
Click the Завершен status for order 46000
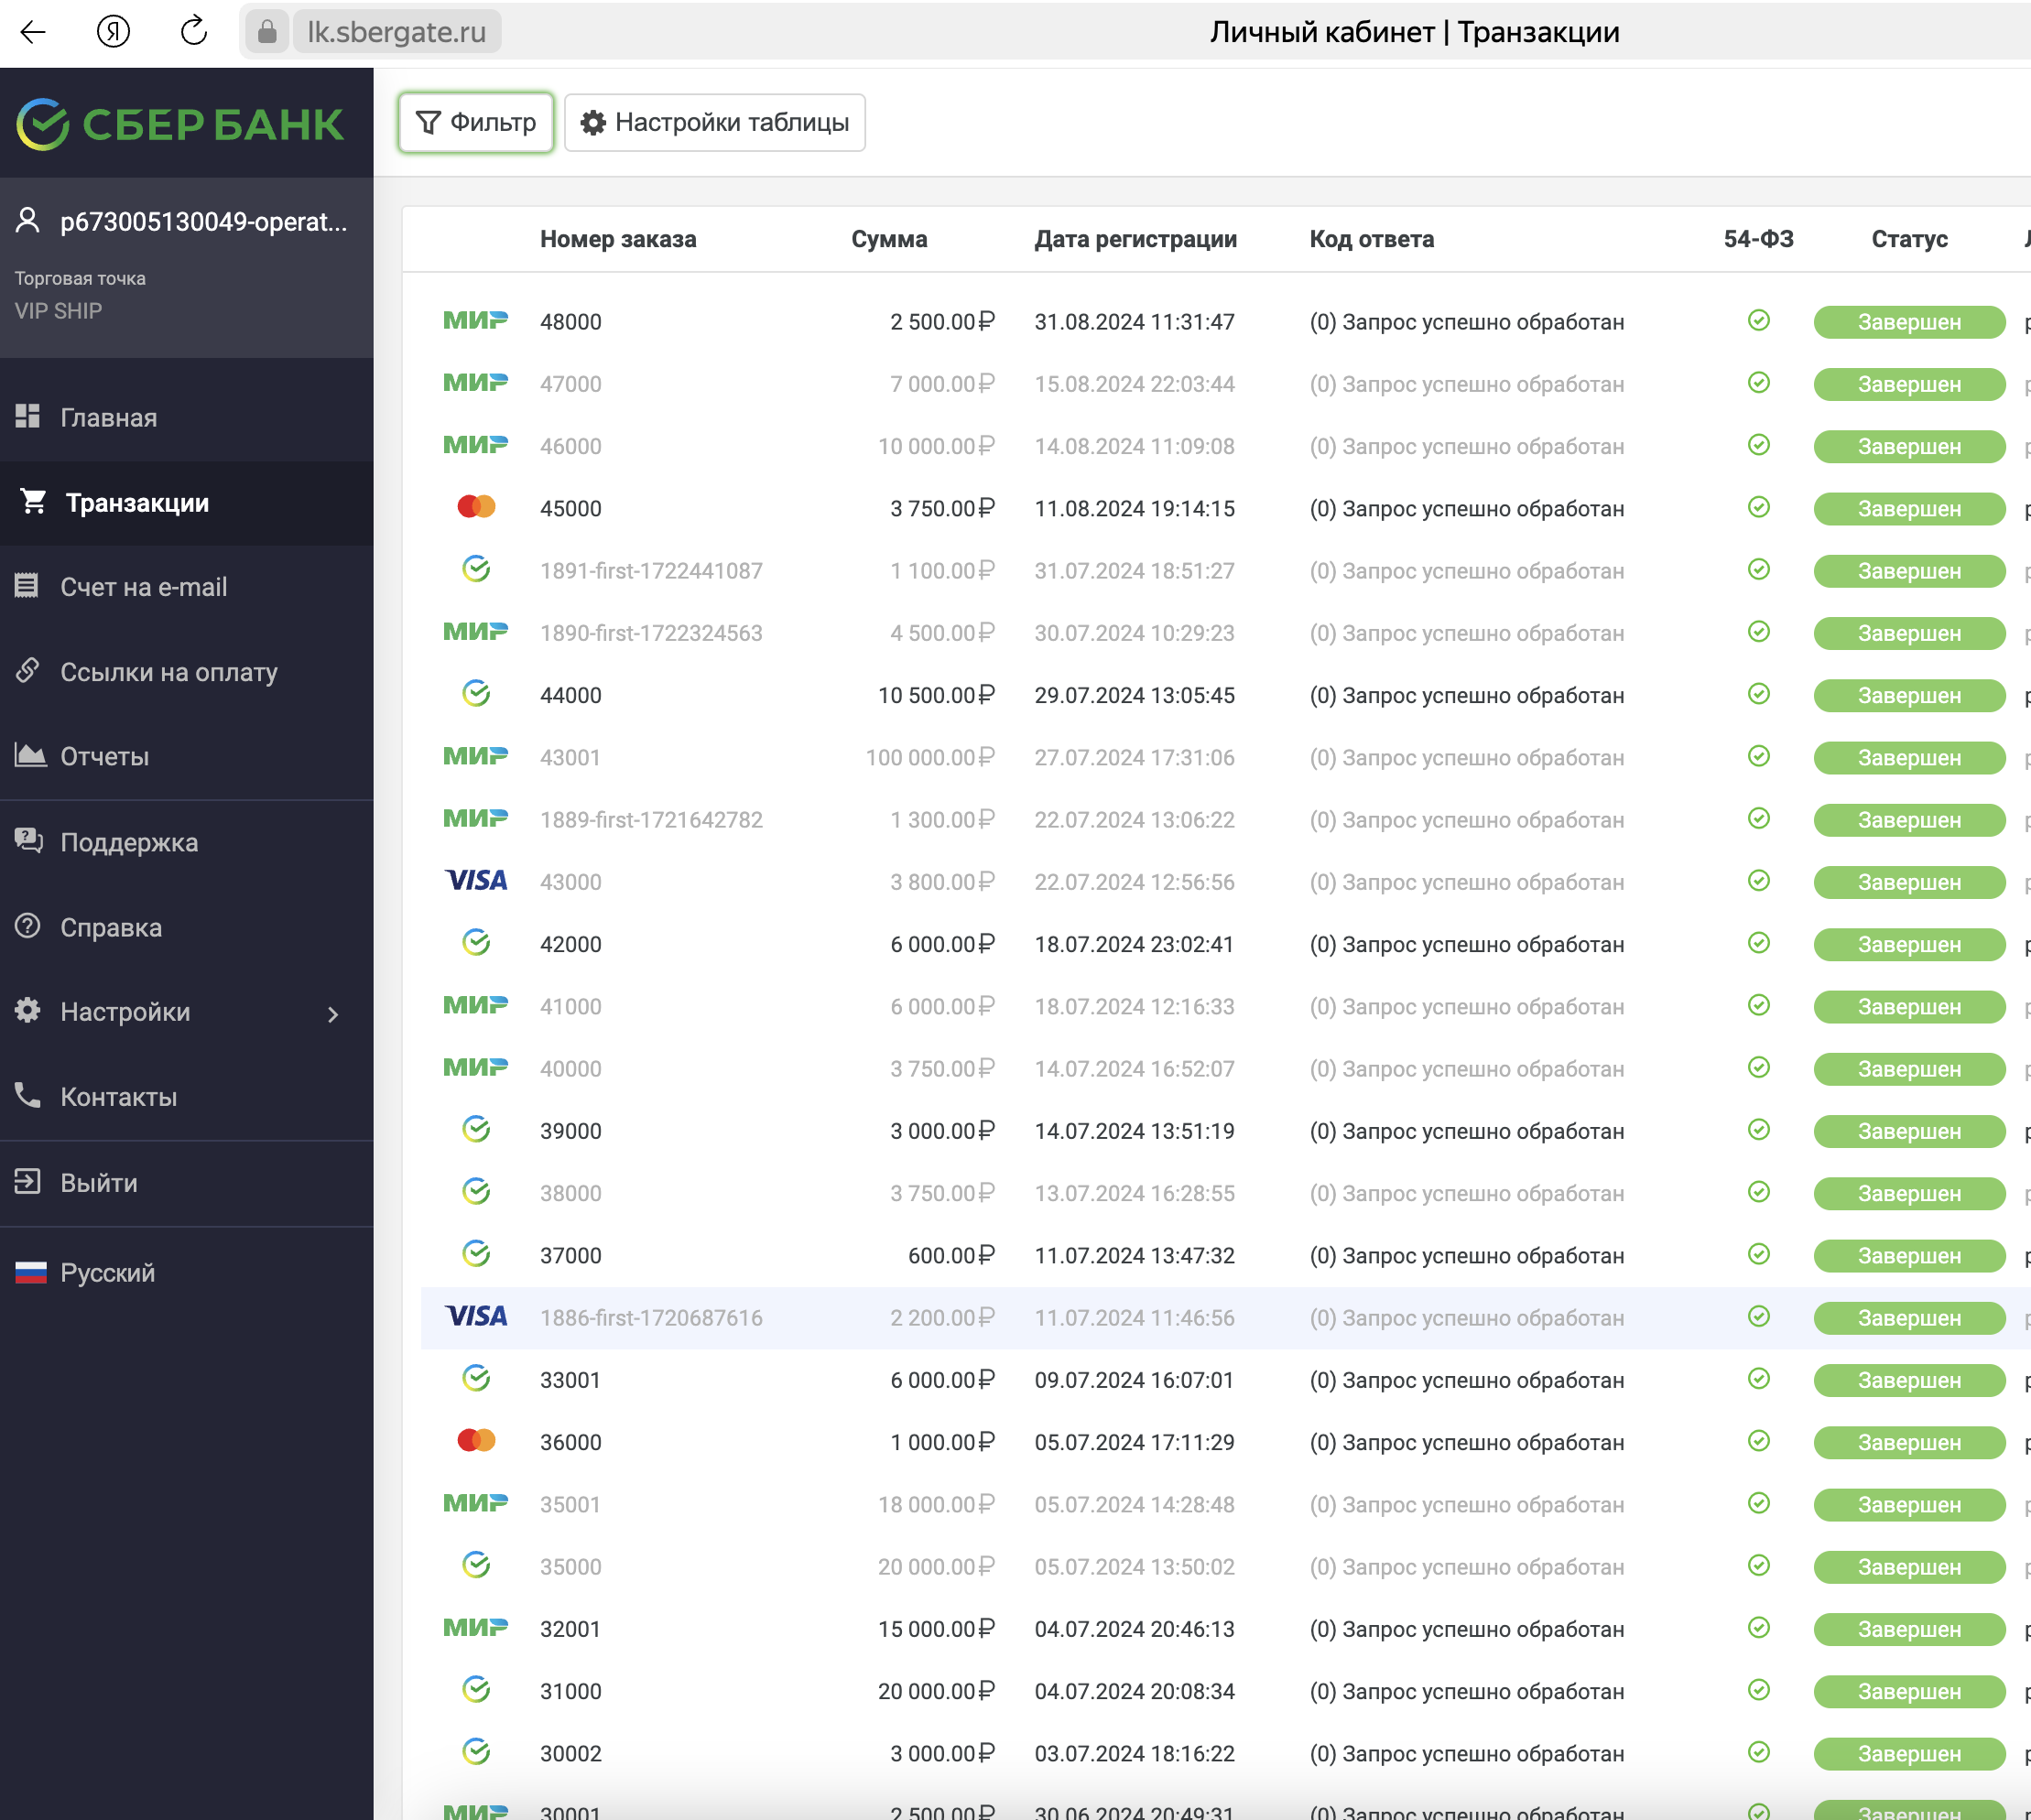point(1909,446)
